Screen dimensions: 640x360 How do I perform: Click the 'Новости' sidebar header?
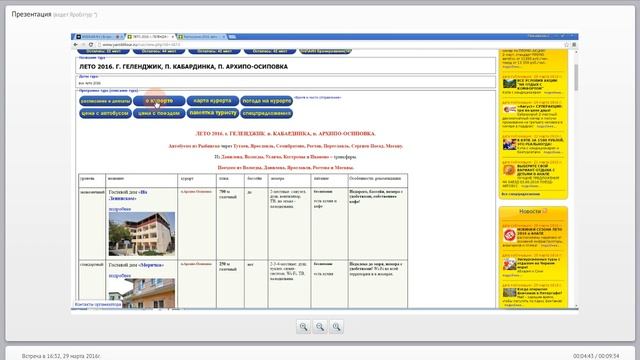click(530, 211)
